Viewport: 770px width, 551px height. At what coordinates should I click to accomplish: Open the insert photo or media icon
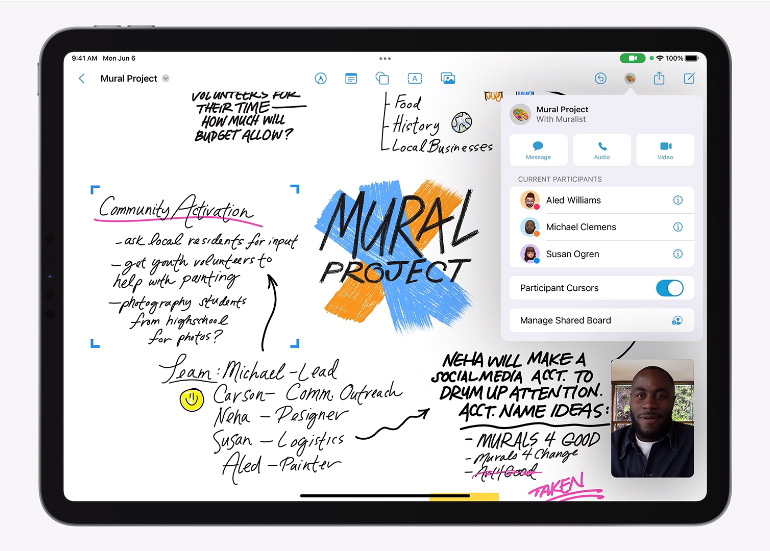pos(448,78)
